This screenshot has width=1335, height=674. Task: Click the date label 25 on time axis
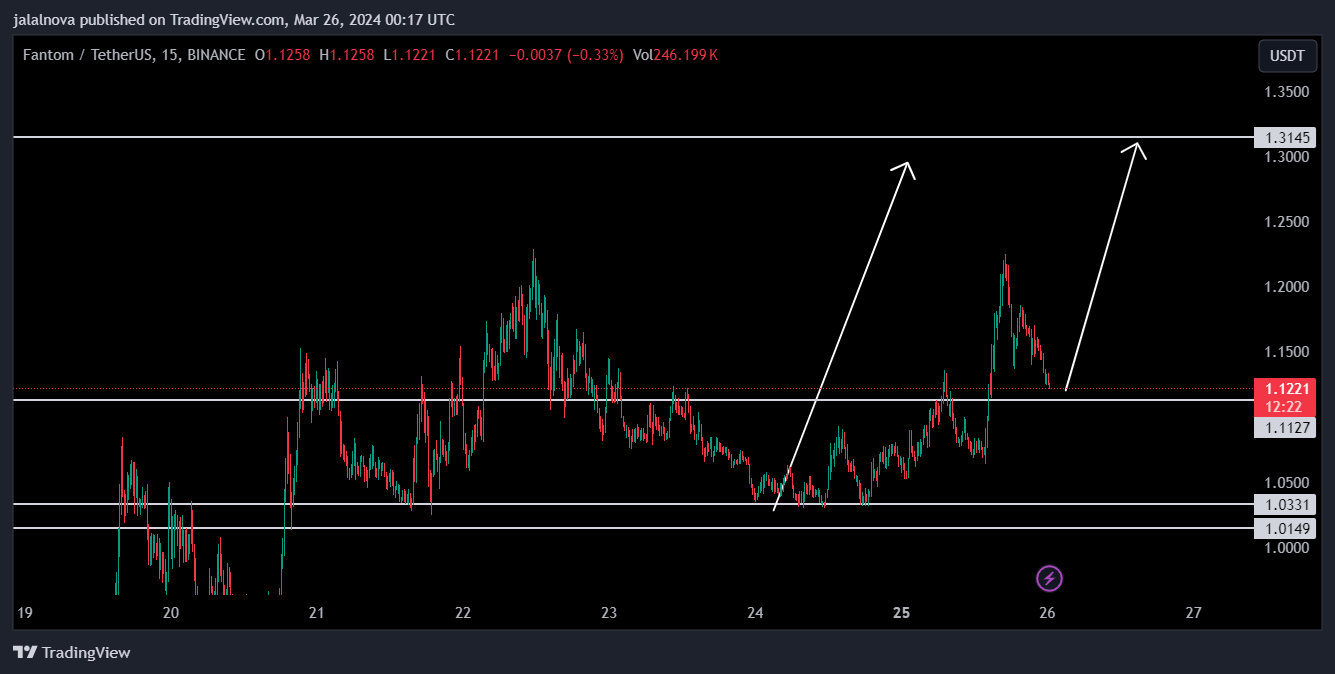901,612
